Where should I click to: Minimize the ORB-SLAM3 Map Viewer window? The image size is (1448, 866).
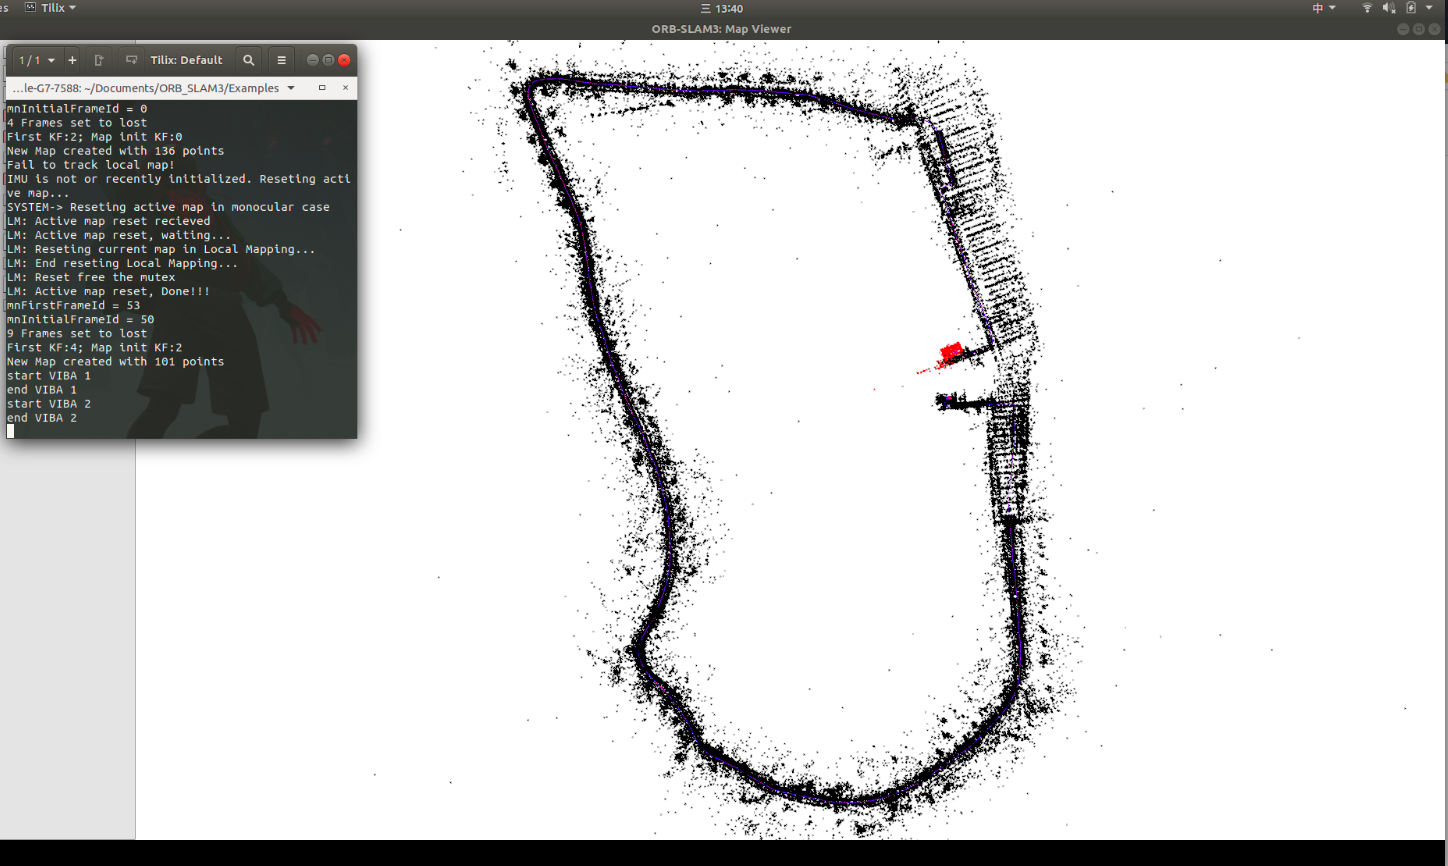(x=1404, y=29)
